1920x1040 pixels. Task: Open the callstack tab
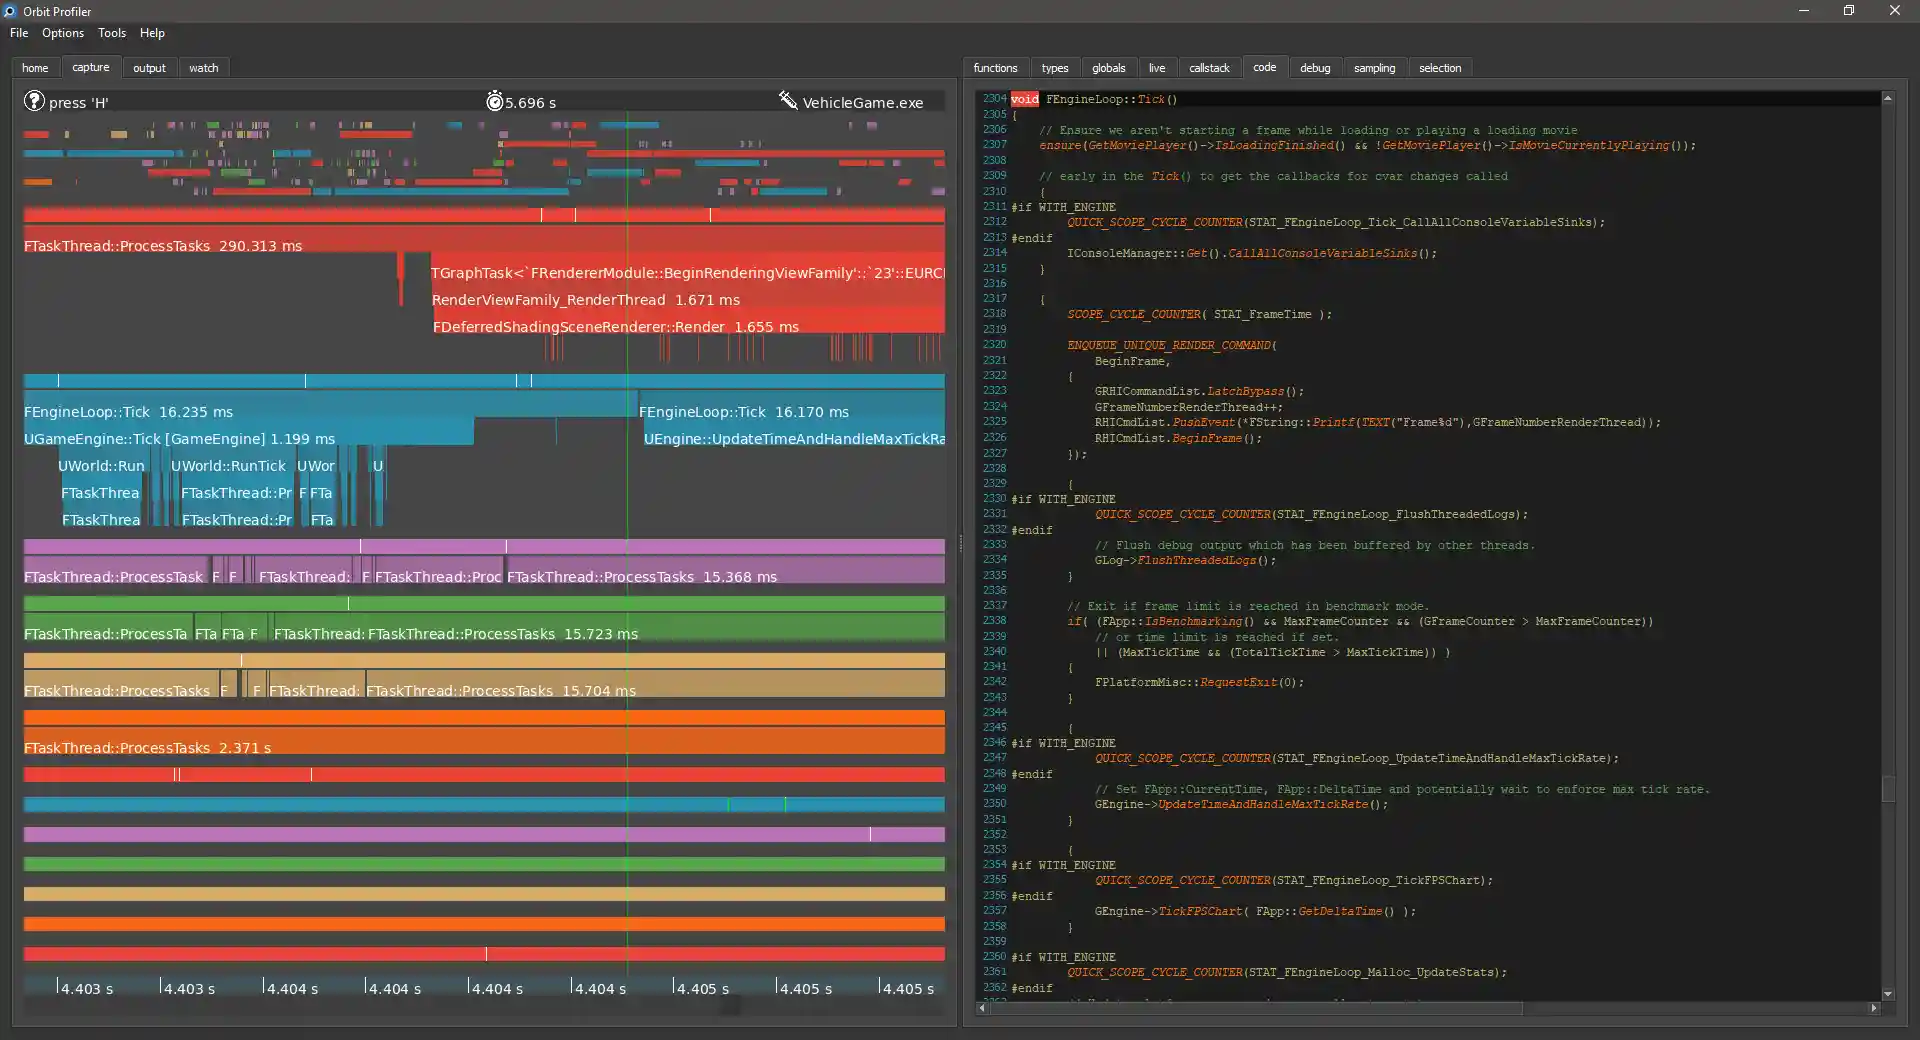tap(1209, 67)
